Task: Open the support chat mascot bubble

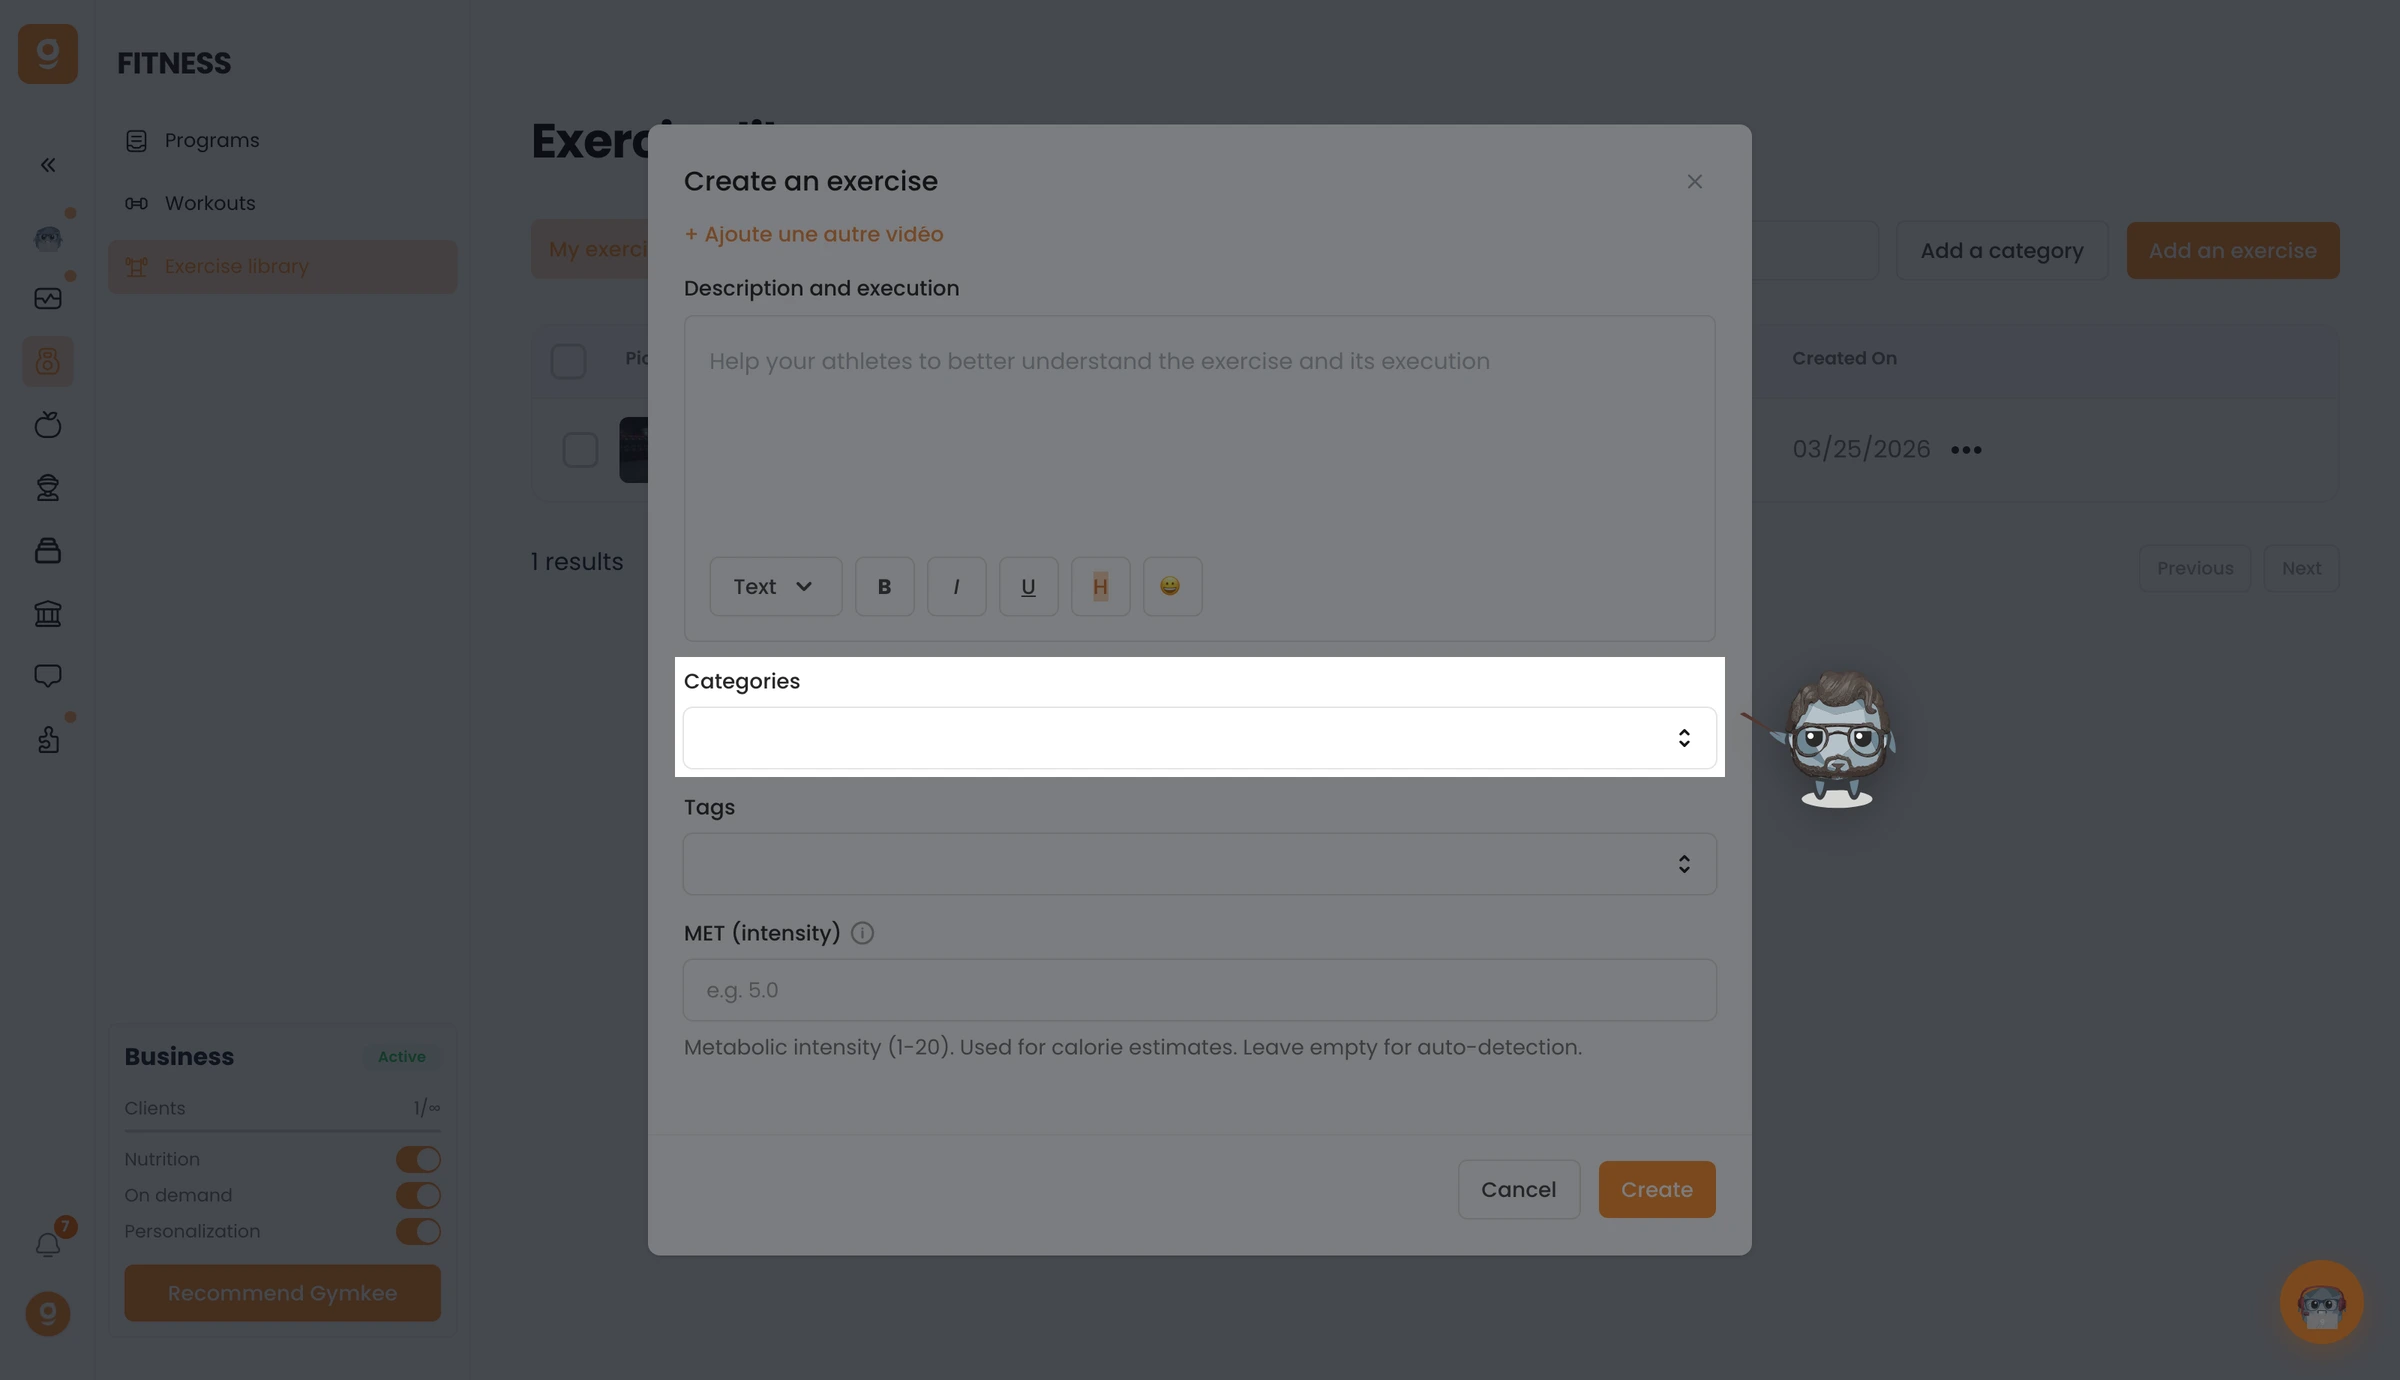Action: pos(2322,1302)
